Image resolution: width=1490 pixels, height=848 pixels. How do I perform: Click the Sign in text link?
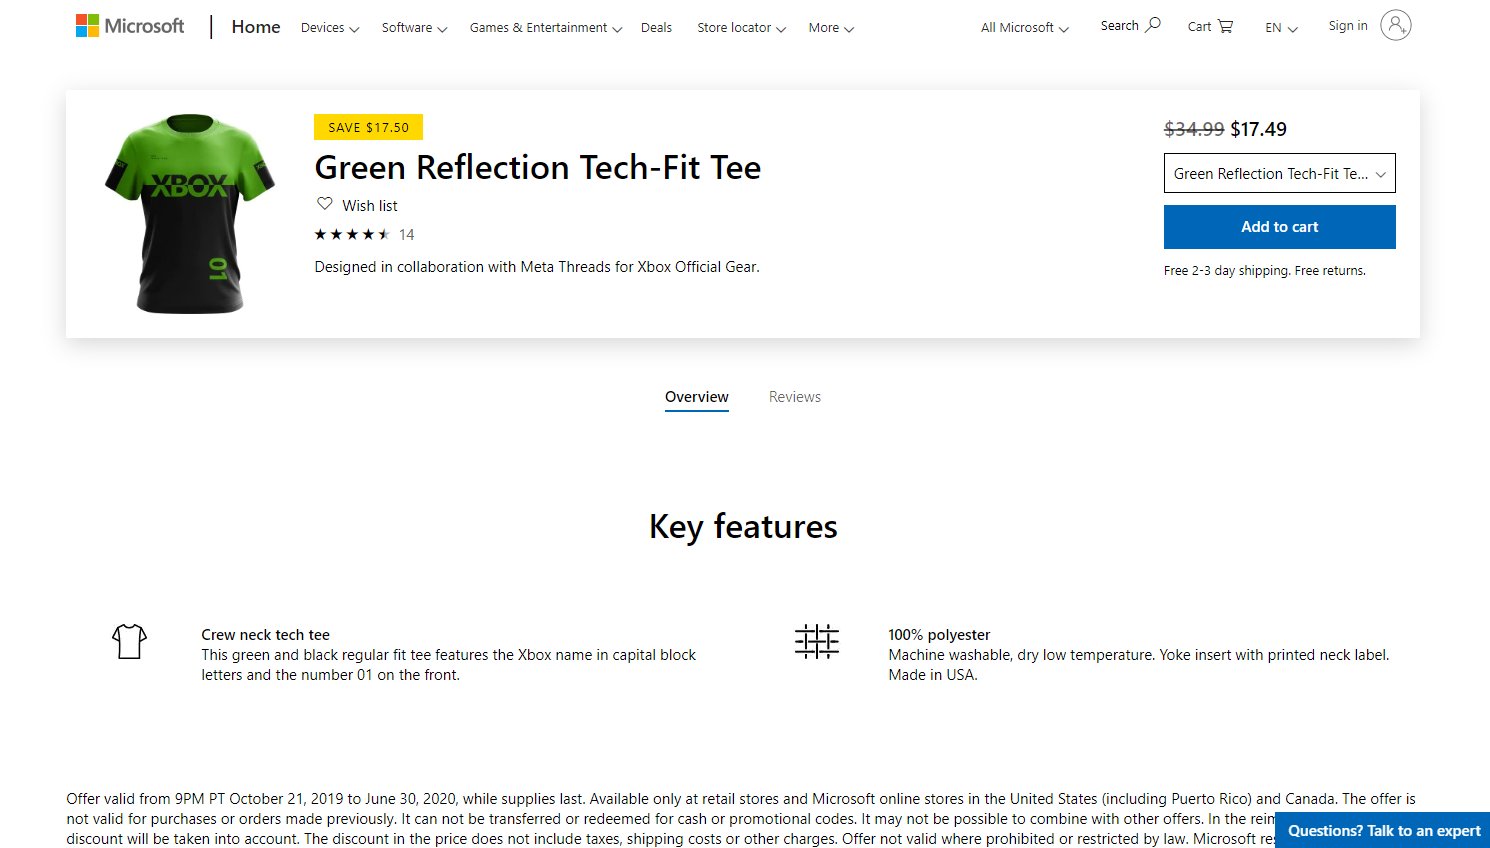(x=1348, y=26)
